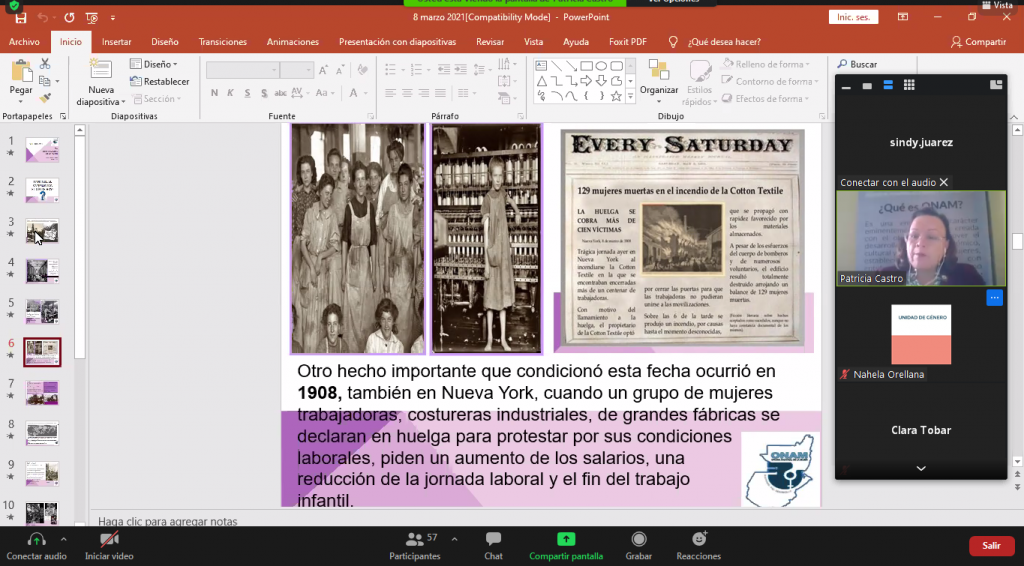Decrease font size with the smaller A icon
Screen dimensions: 1024x566
point(340,70)
